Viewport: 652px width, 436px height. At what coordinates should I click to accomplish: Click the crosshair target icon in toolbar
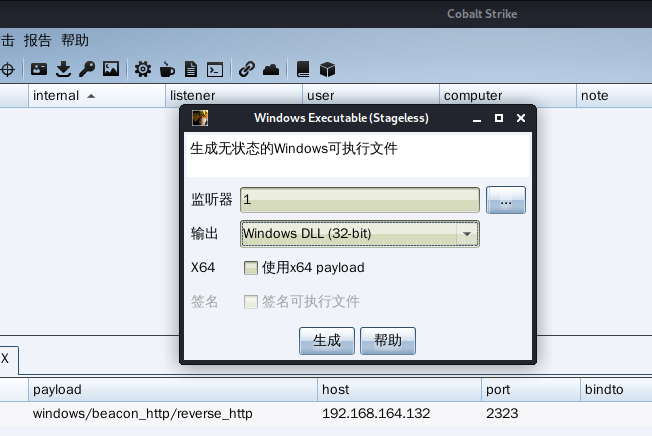(x=7, y=69)
